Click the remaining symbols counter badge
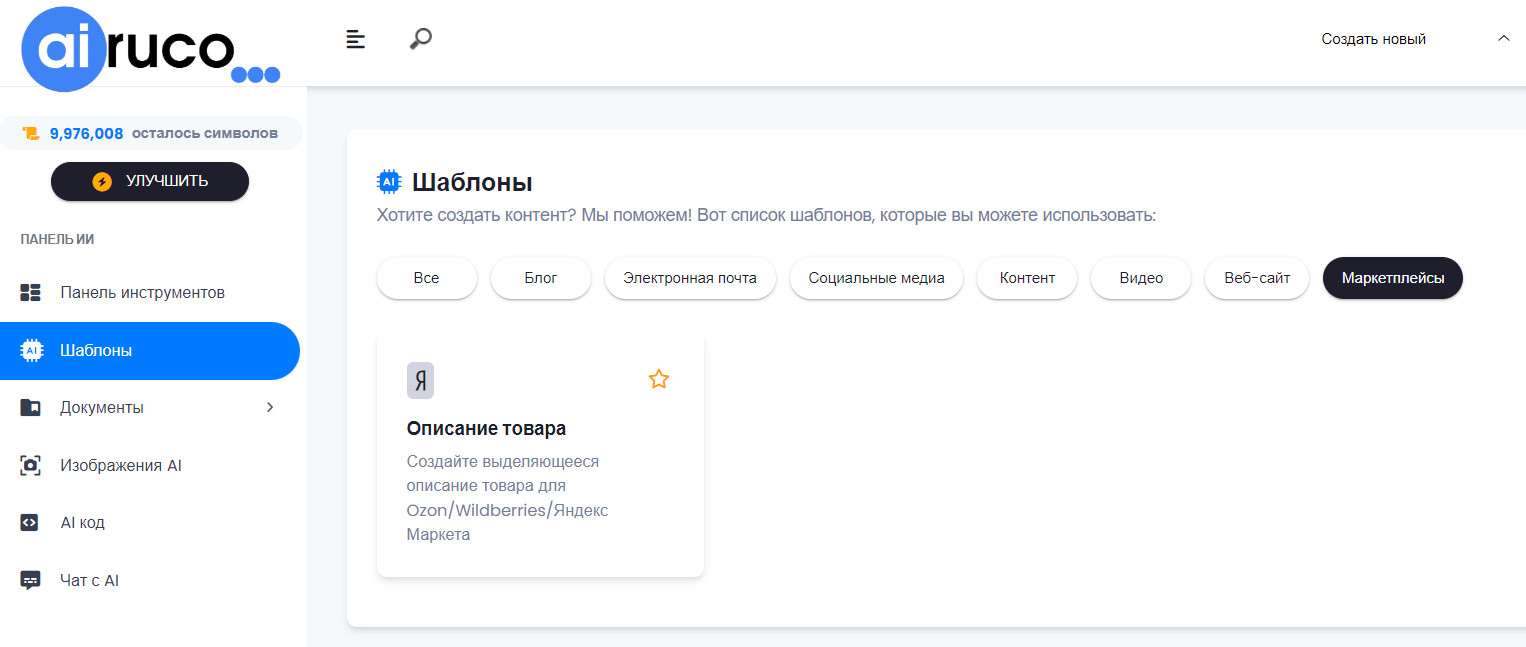This screenshot has width=1526, height=647. (x=151, y=133)
